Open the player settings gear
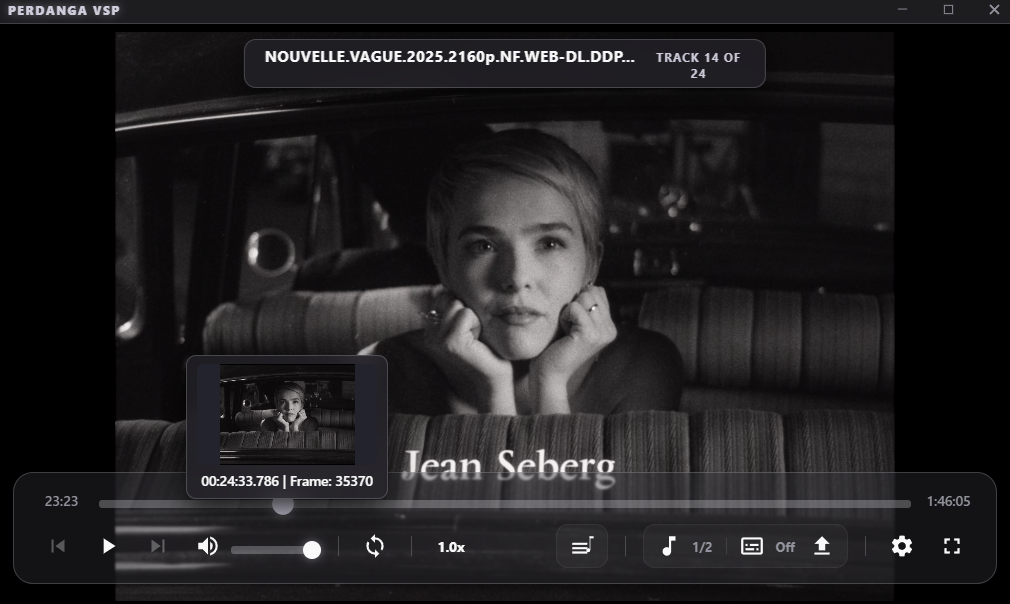 point(901,546)
